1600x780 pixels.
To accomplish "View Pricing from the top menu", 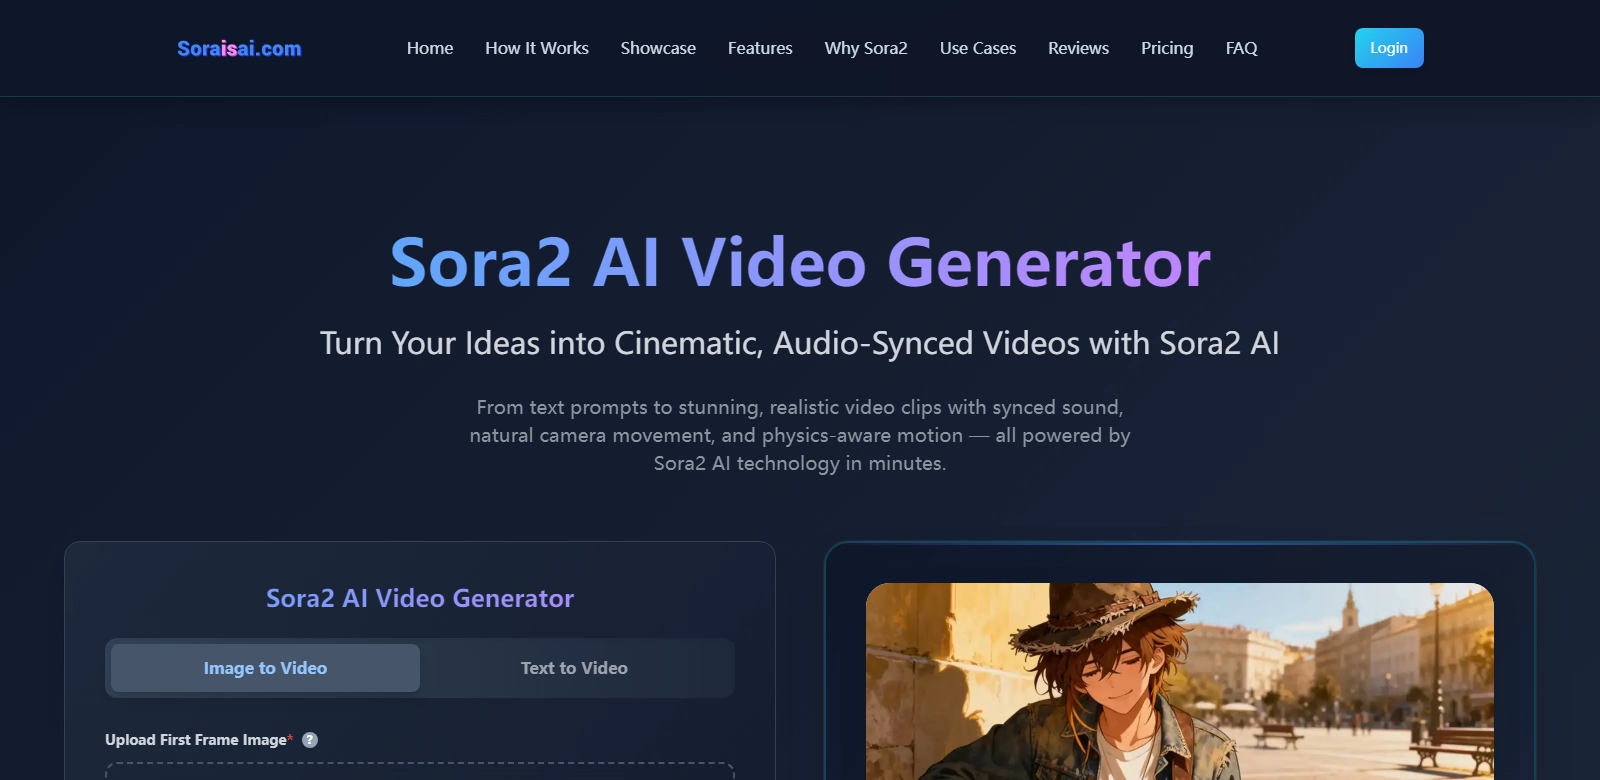I will pyautogui.click(x=1167, y=48).
